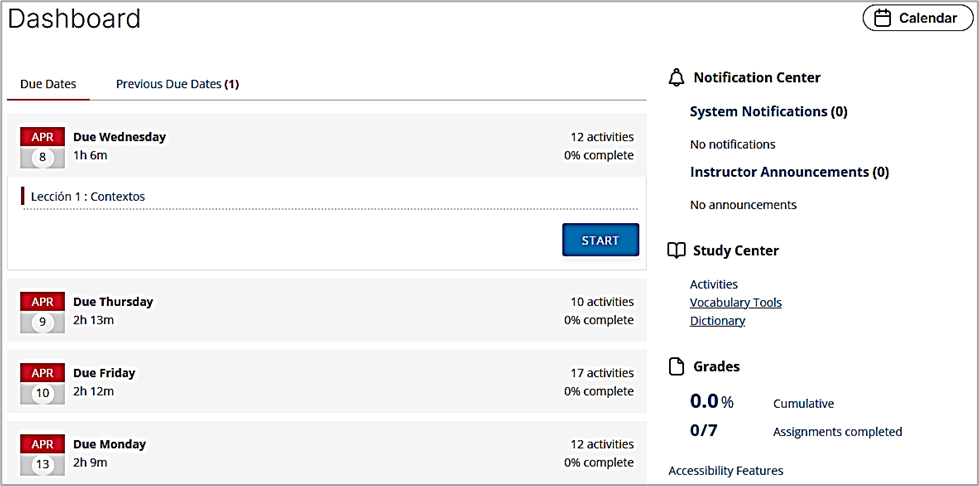Click the 'Cumulative' label
Screen dimensions: 979x486
[x=803, y=404]
